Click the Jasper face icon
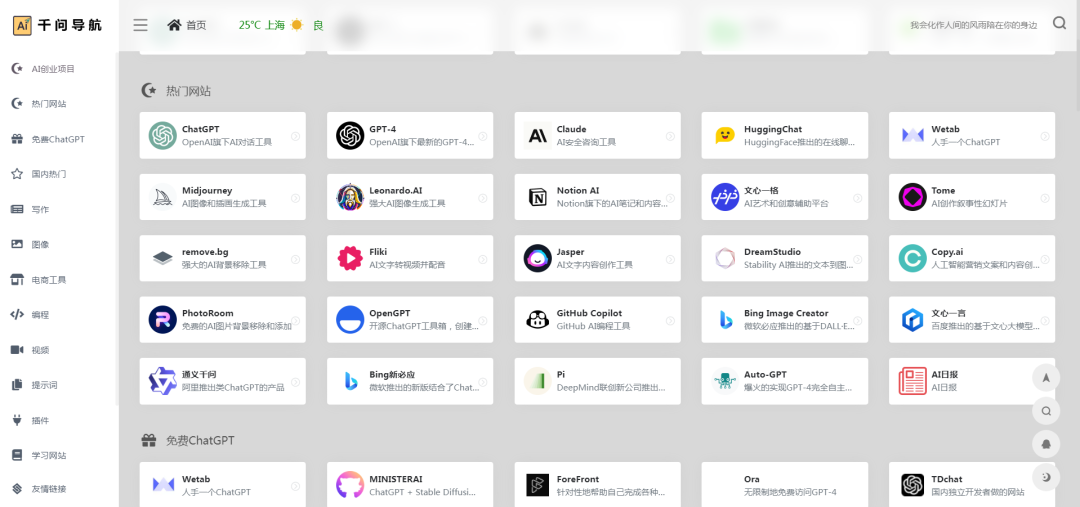The height and width of the screenshot is (507, 1080). [x=537, y=258]
